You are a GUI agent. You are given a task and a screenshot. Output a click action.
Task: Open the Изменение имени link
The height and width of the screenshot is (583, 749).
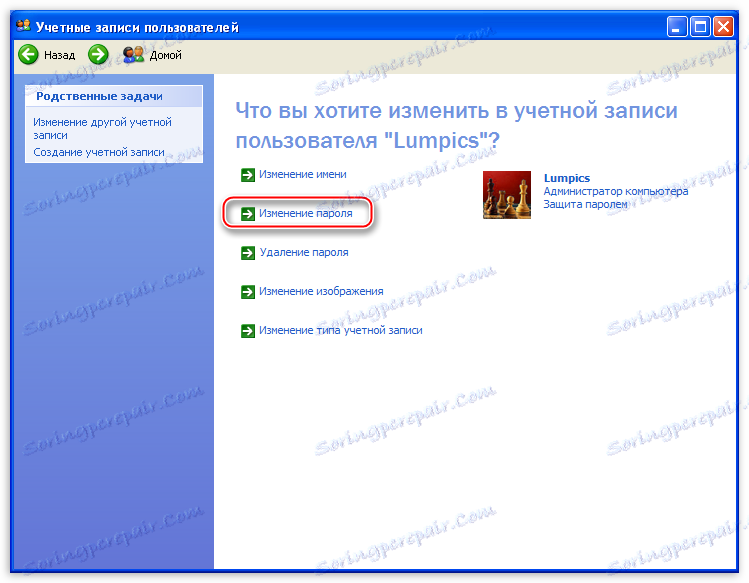[303, 174]
